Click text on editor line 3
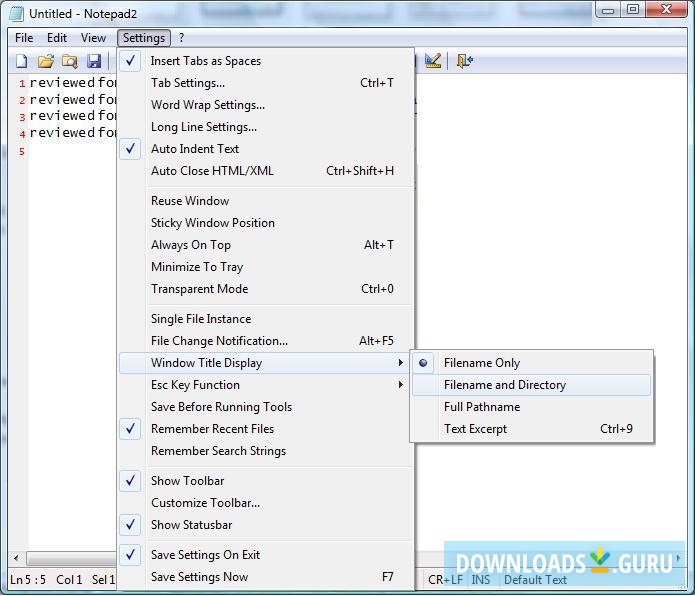This screenshot has height=596, width=695. (x=73, y=116)
